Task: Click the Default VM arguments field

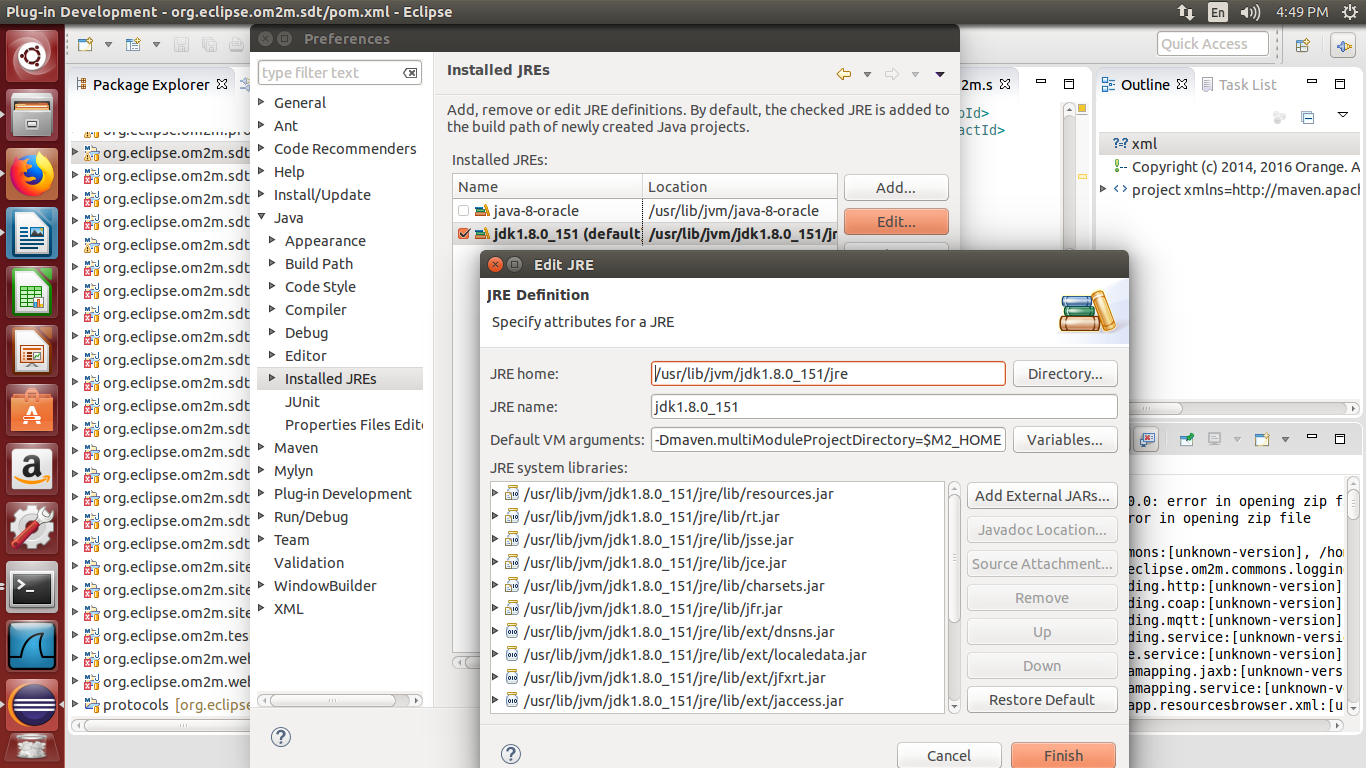Action: [828, 439]
